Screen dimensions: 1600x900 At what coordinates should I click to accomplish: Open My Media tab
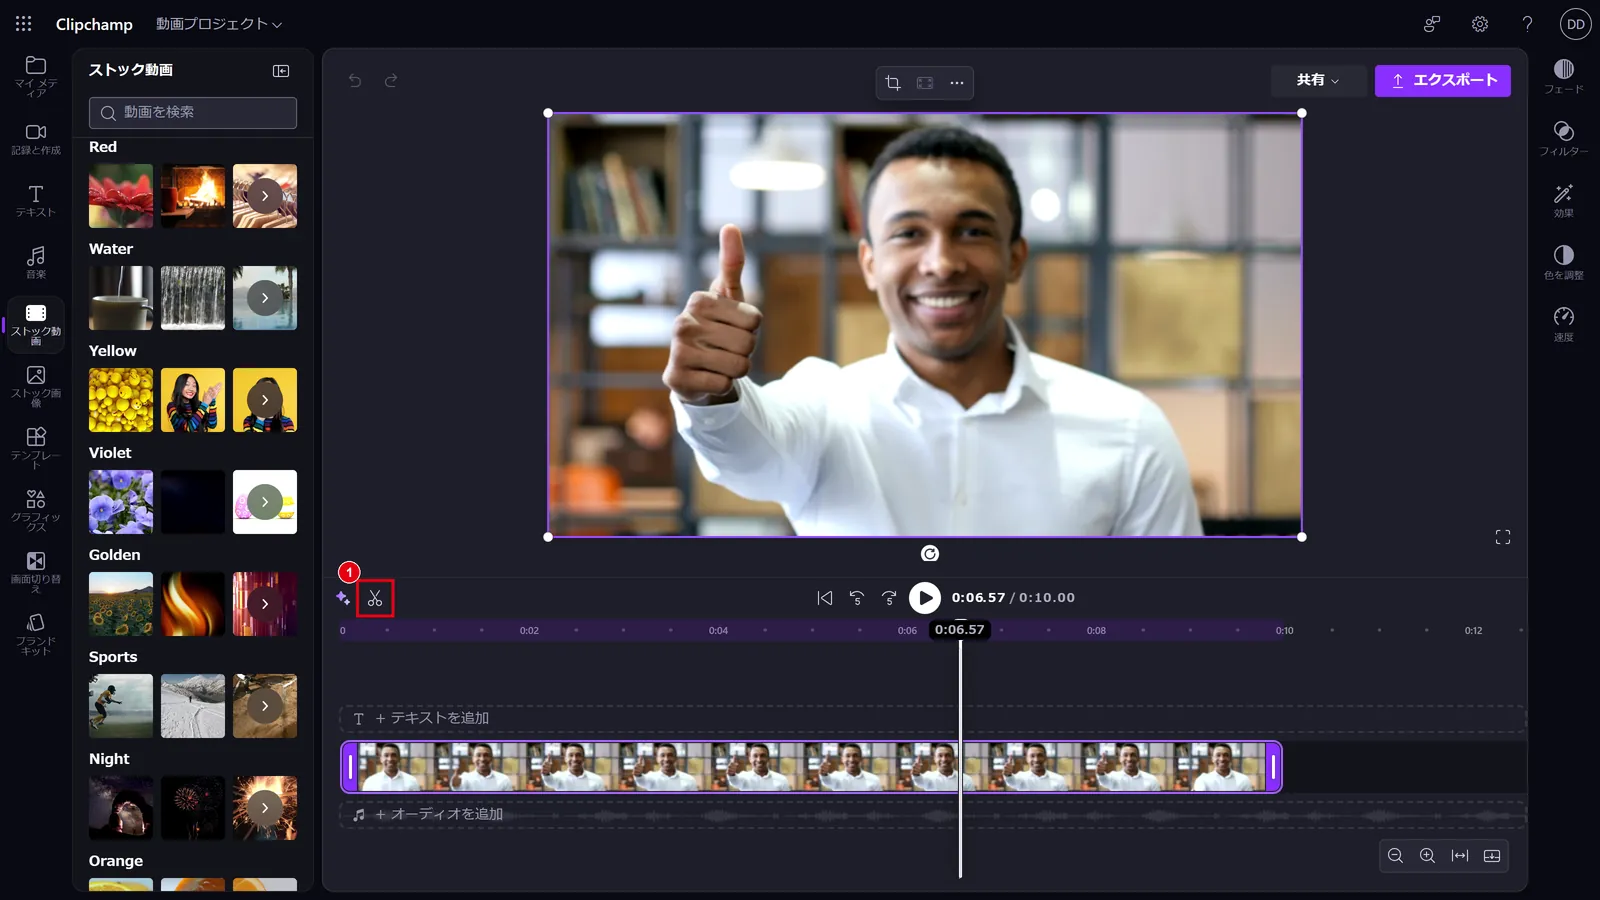coord(36,76)
